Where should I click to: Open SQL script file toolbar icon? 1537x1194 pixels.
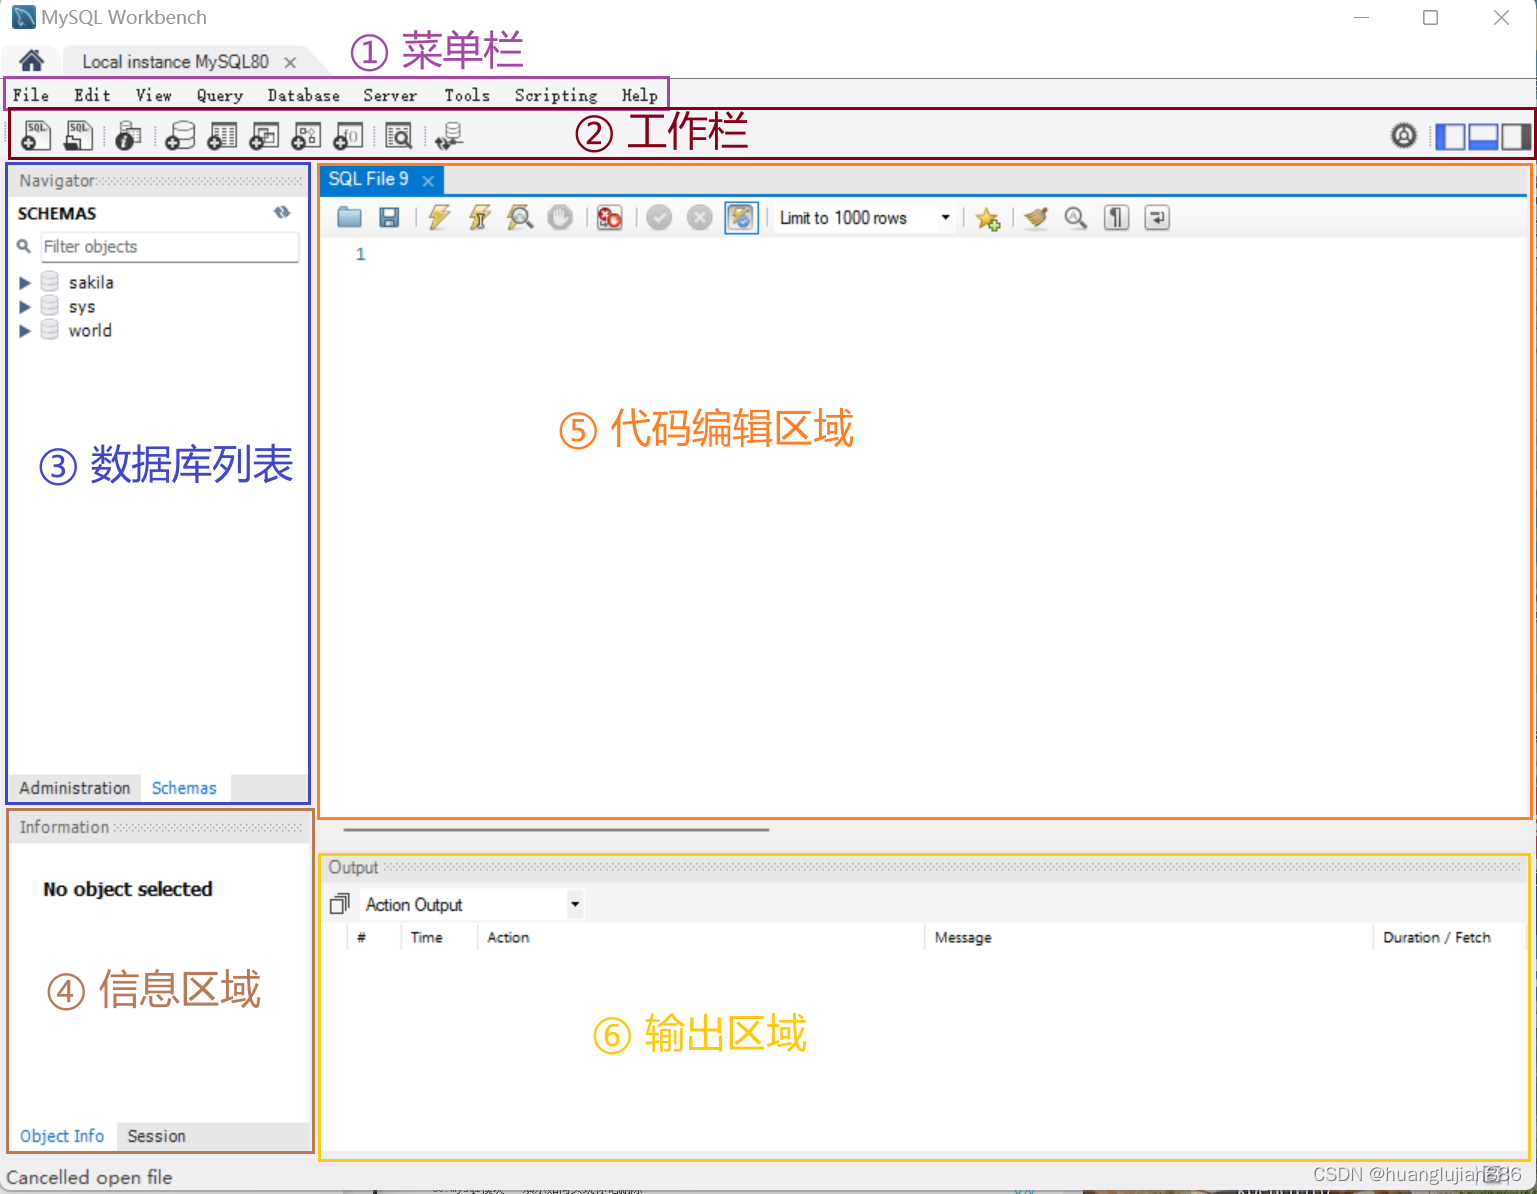pos(78,135)
